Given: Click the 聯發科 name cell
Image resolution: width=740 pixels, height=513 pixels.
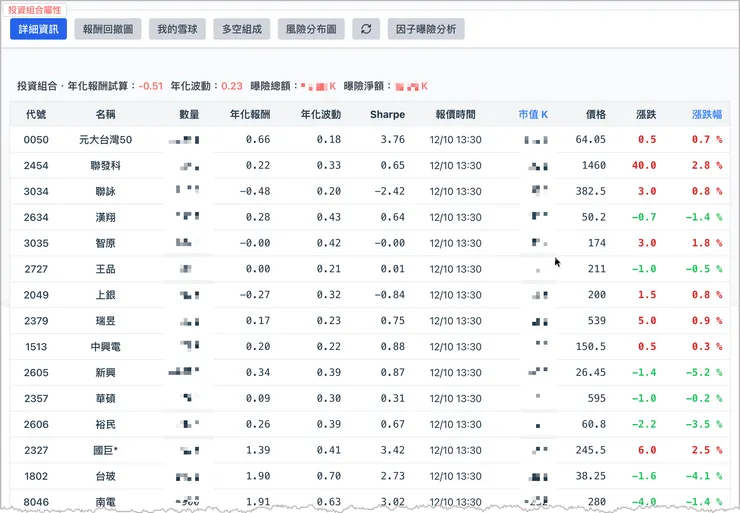Looking at the screenshot, I should [105, 166].
